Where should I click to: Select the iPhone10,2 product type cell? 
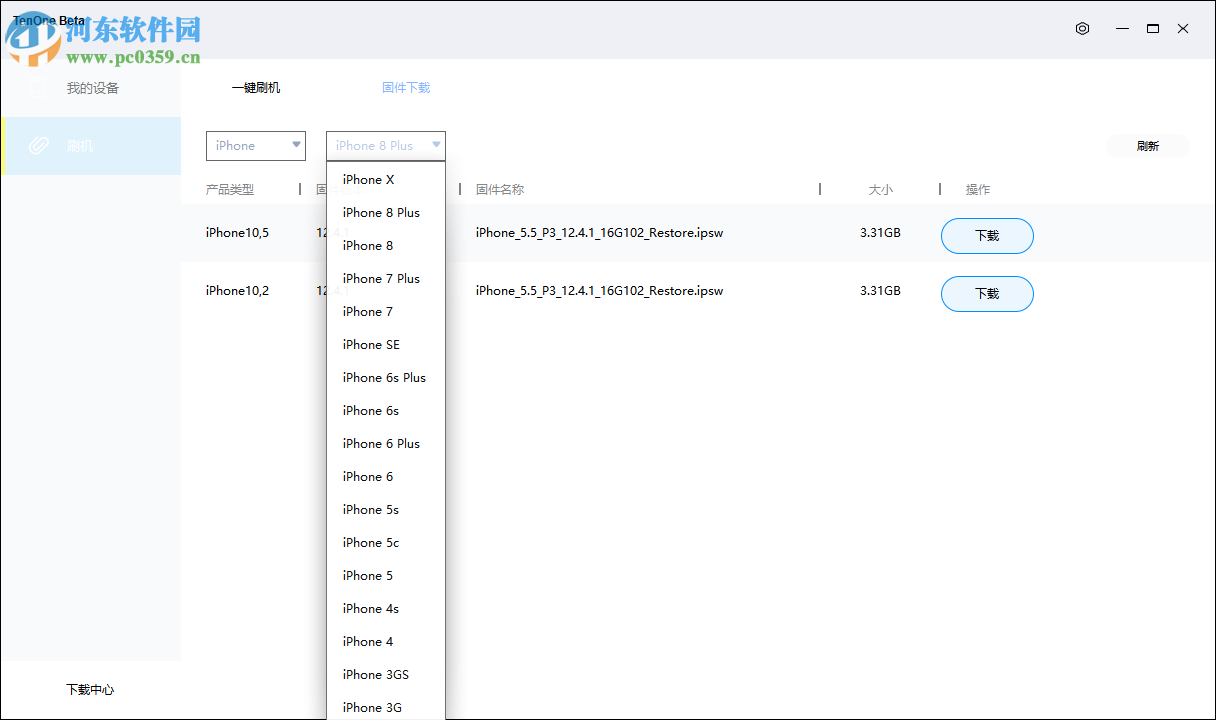[x=237, y=291]
